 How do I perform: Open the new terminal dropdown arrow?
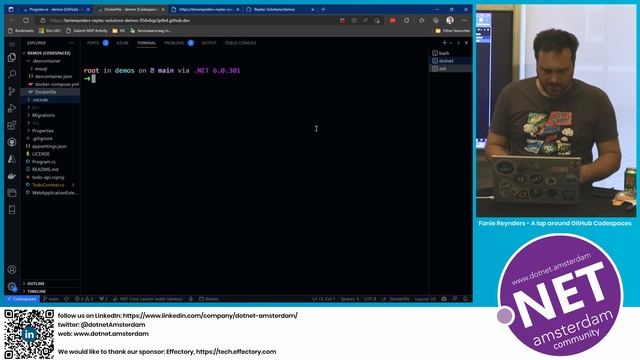451,43
